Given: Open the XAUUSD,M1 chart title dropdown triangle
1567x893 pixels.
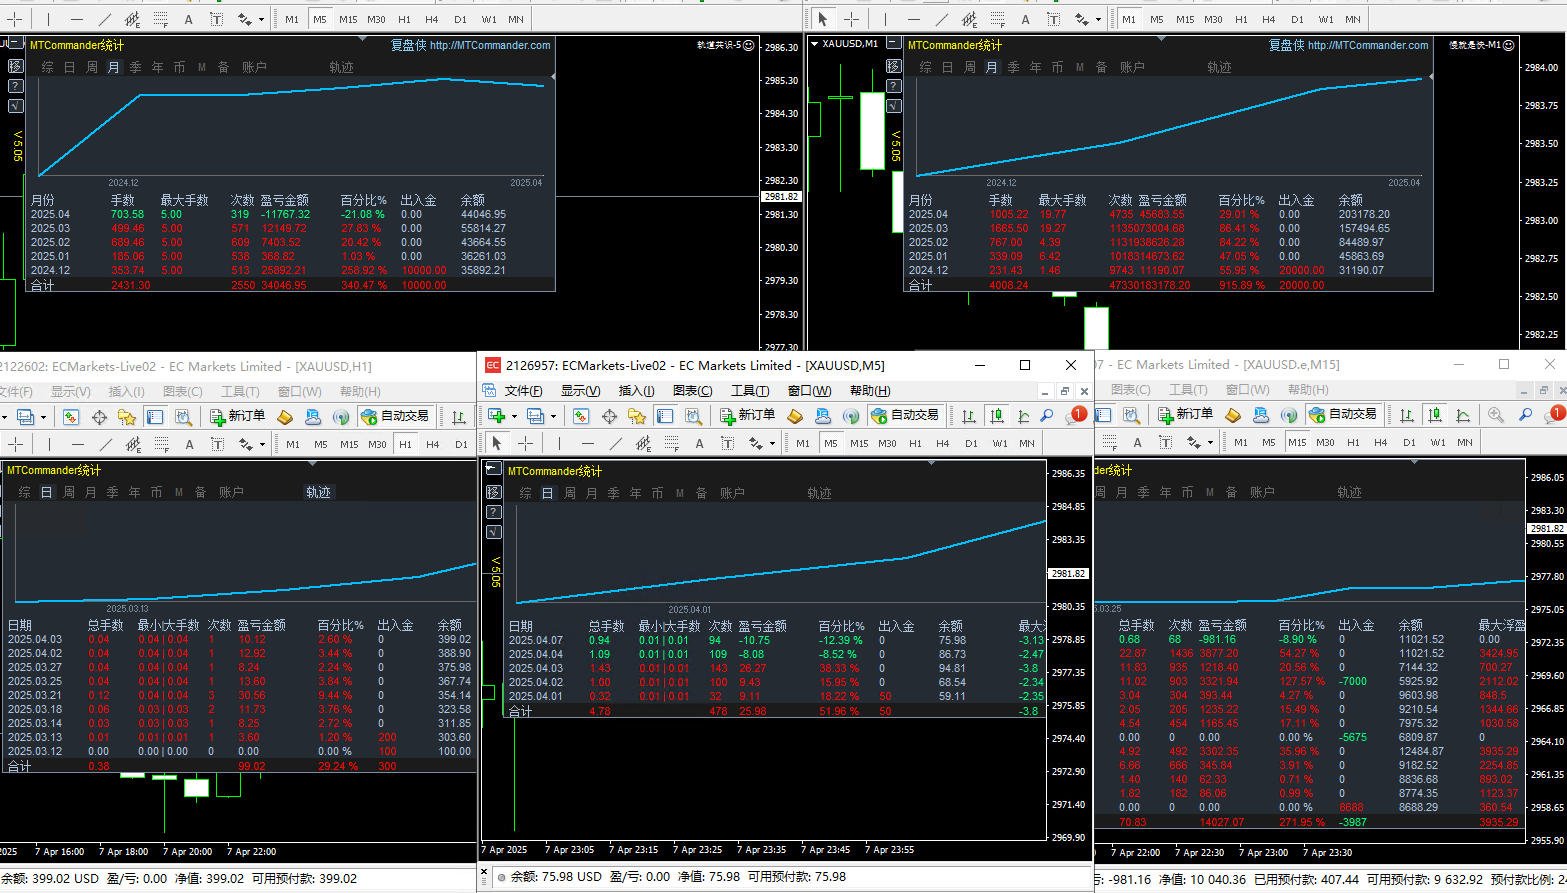Looking at the screenshot, I should 815,44.
